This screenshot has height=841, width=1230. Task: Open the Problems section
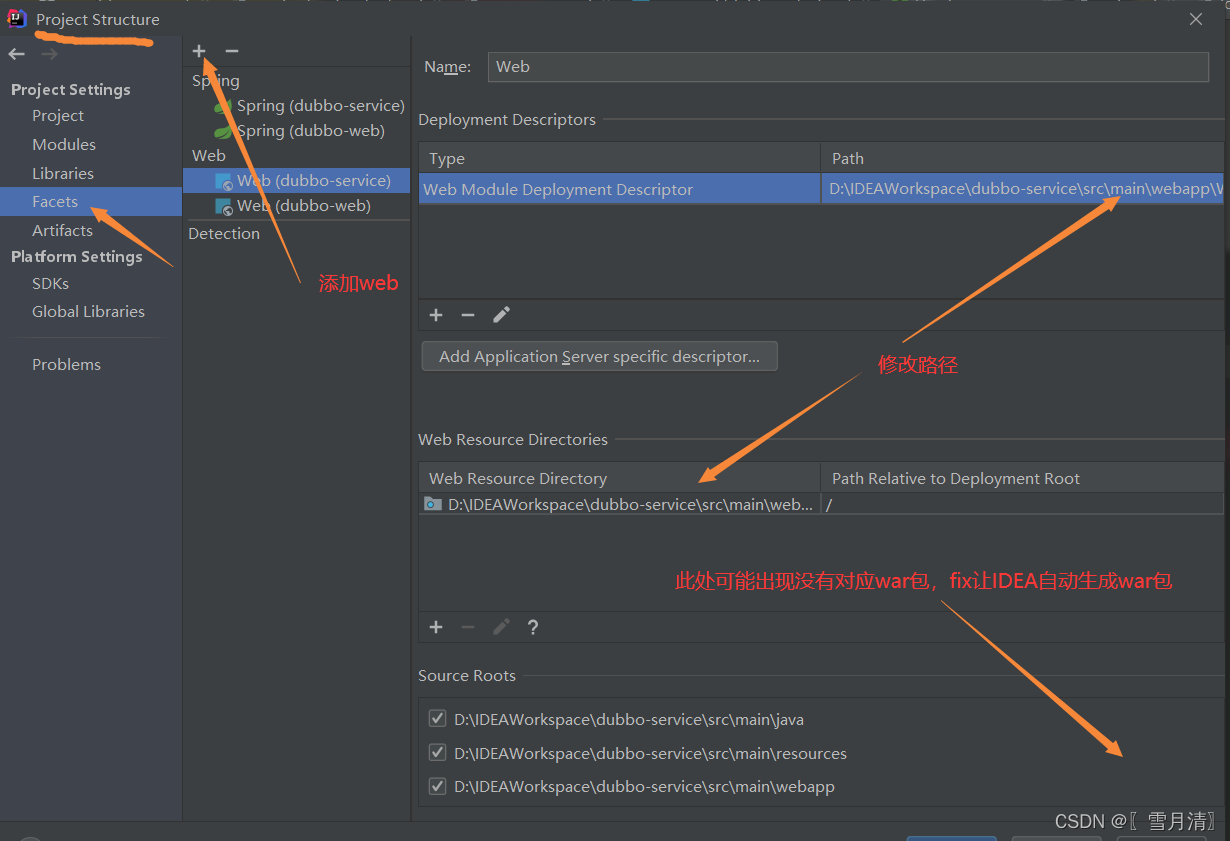click(x=66, y=365)
